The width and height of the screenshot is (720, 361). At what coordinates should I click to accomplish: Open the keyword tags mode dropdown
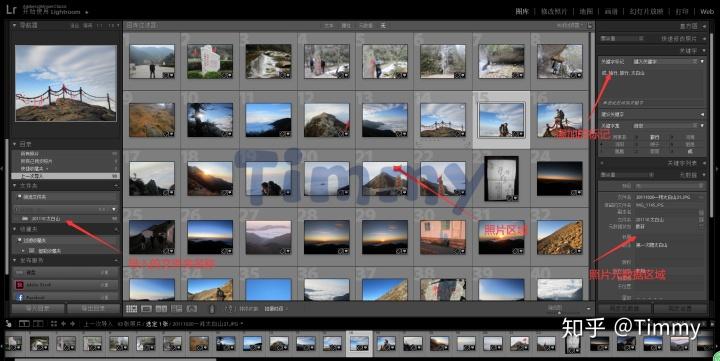pos(664,61)
